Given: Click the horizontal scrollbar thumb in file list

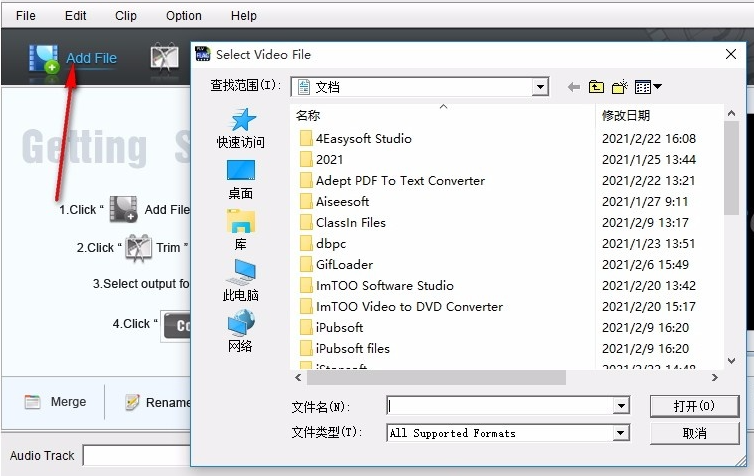Looking at the screenshot, I should [x=436, y=377].
